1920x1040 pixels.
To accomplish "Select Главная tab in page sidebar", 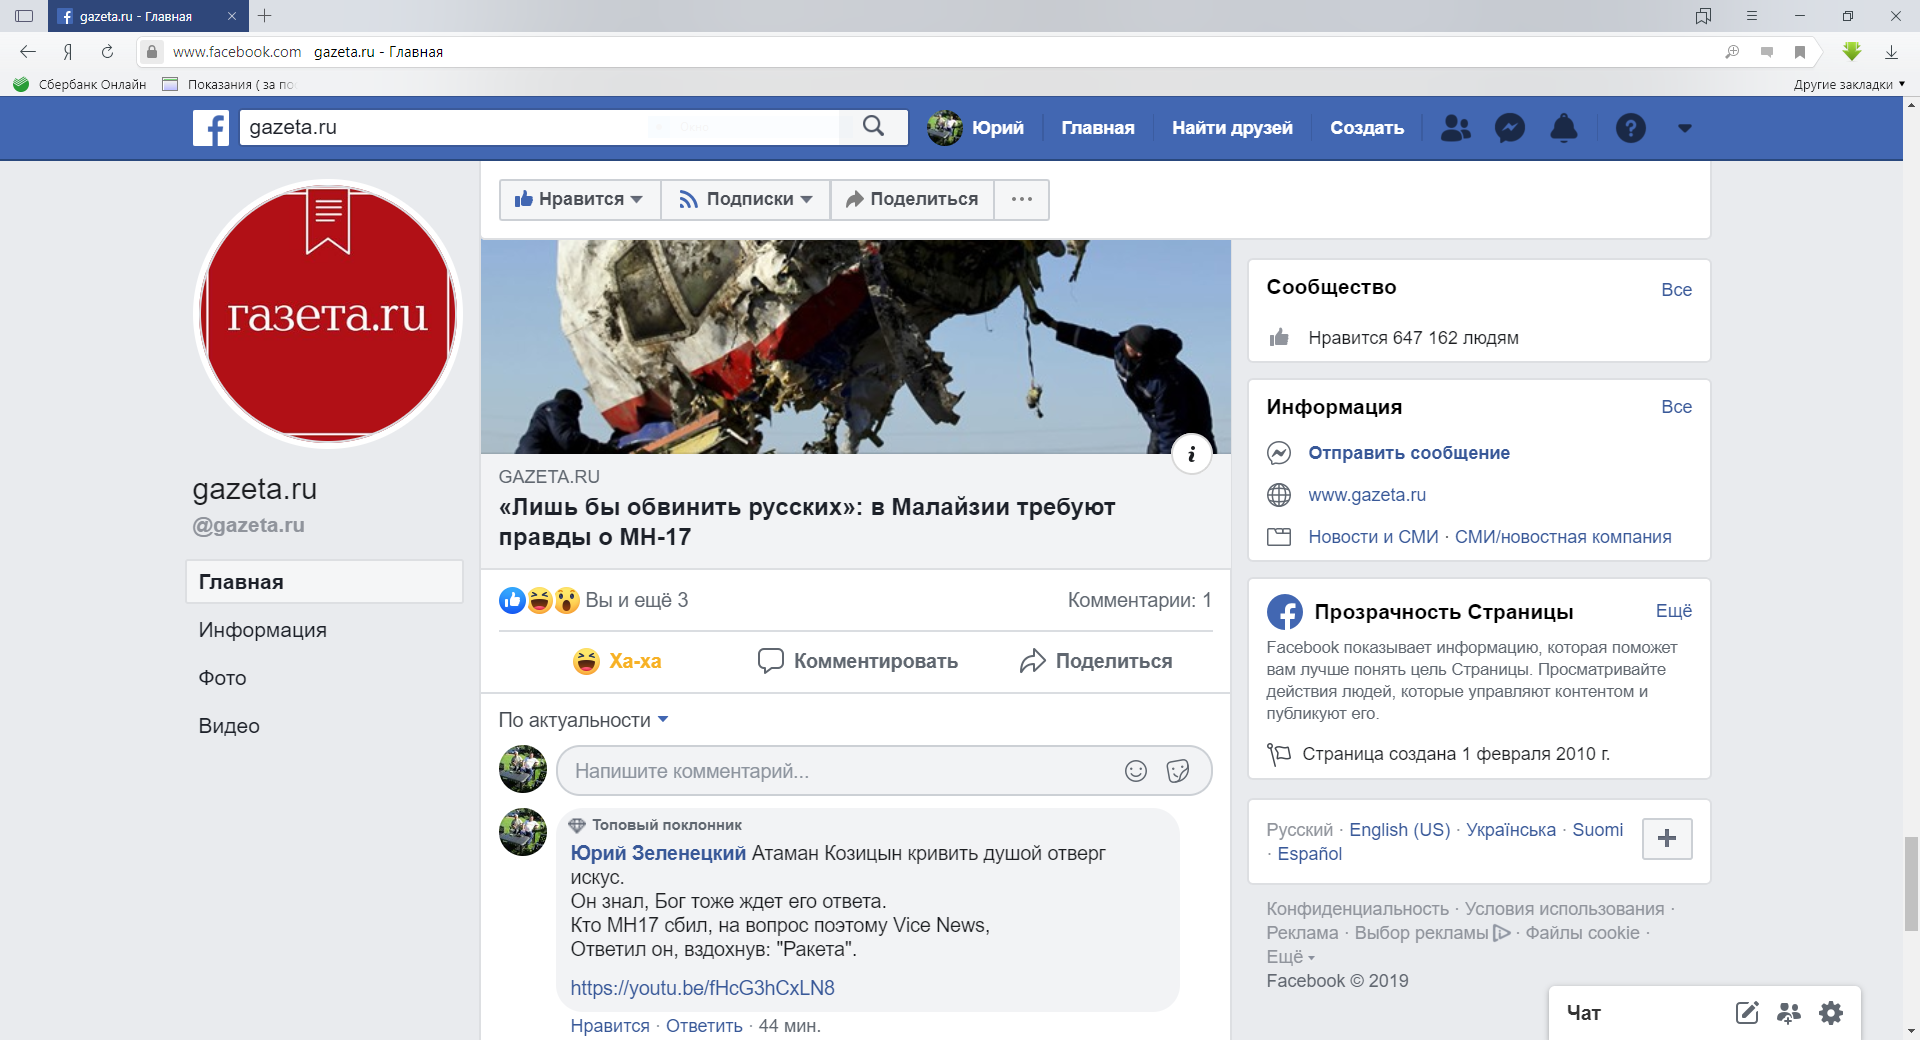I will coord(324,582).
